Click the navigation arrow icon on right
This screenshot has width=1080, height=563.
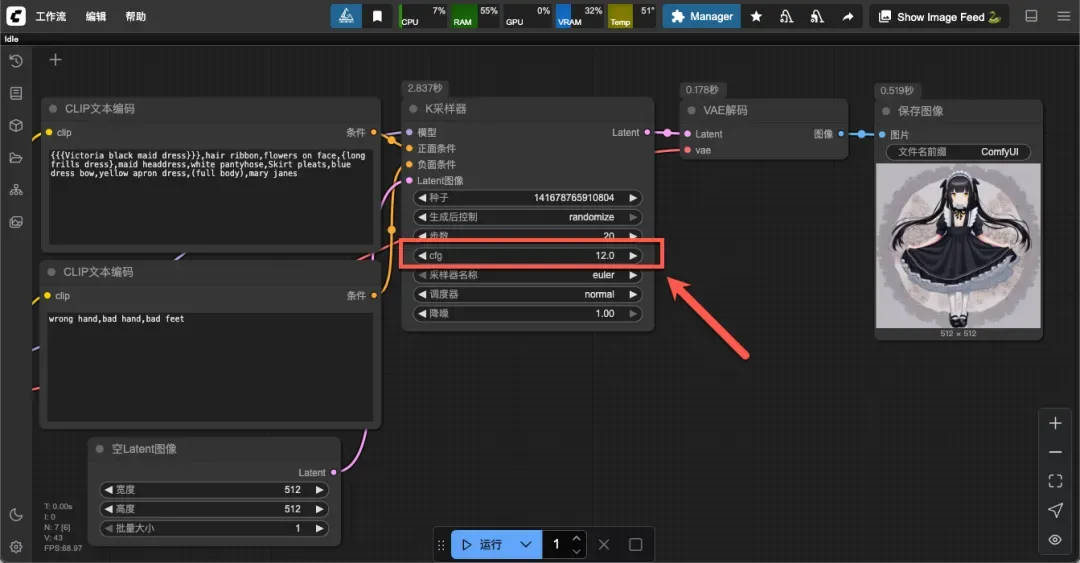click(1055, 510)
